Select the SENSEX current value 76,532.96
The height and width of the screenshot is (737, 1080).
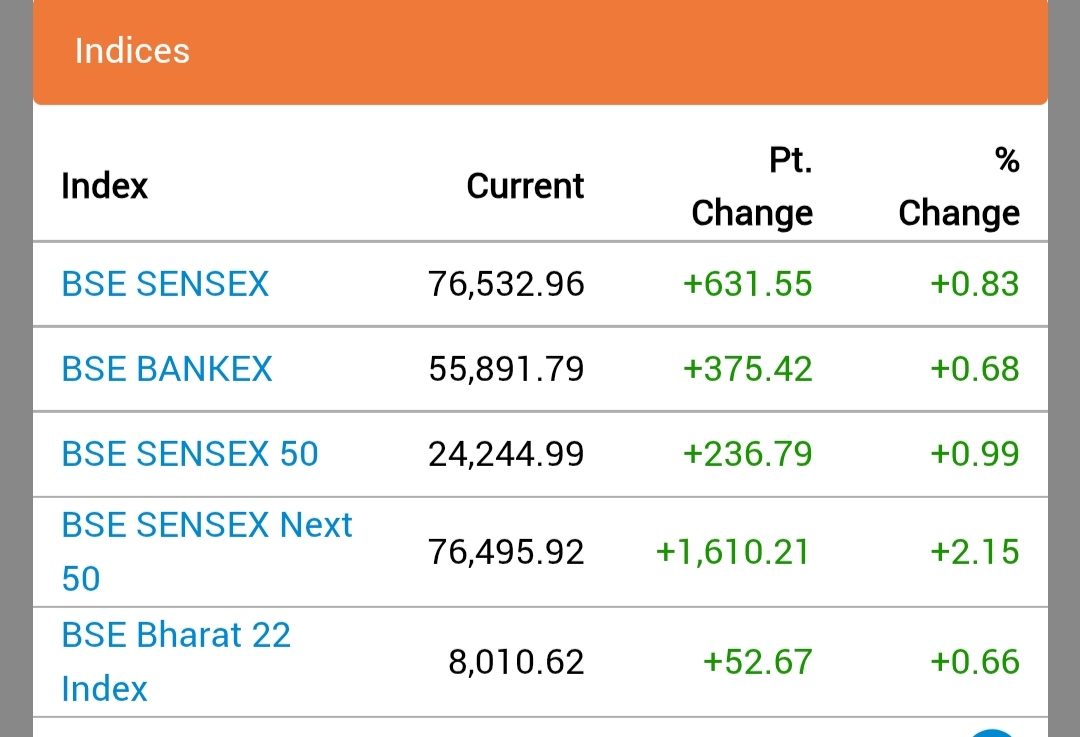click(506, 284)
